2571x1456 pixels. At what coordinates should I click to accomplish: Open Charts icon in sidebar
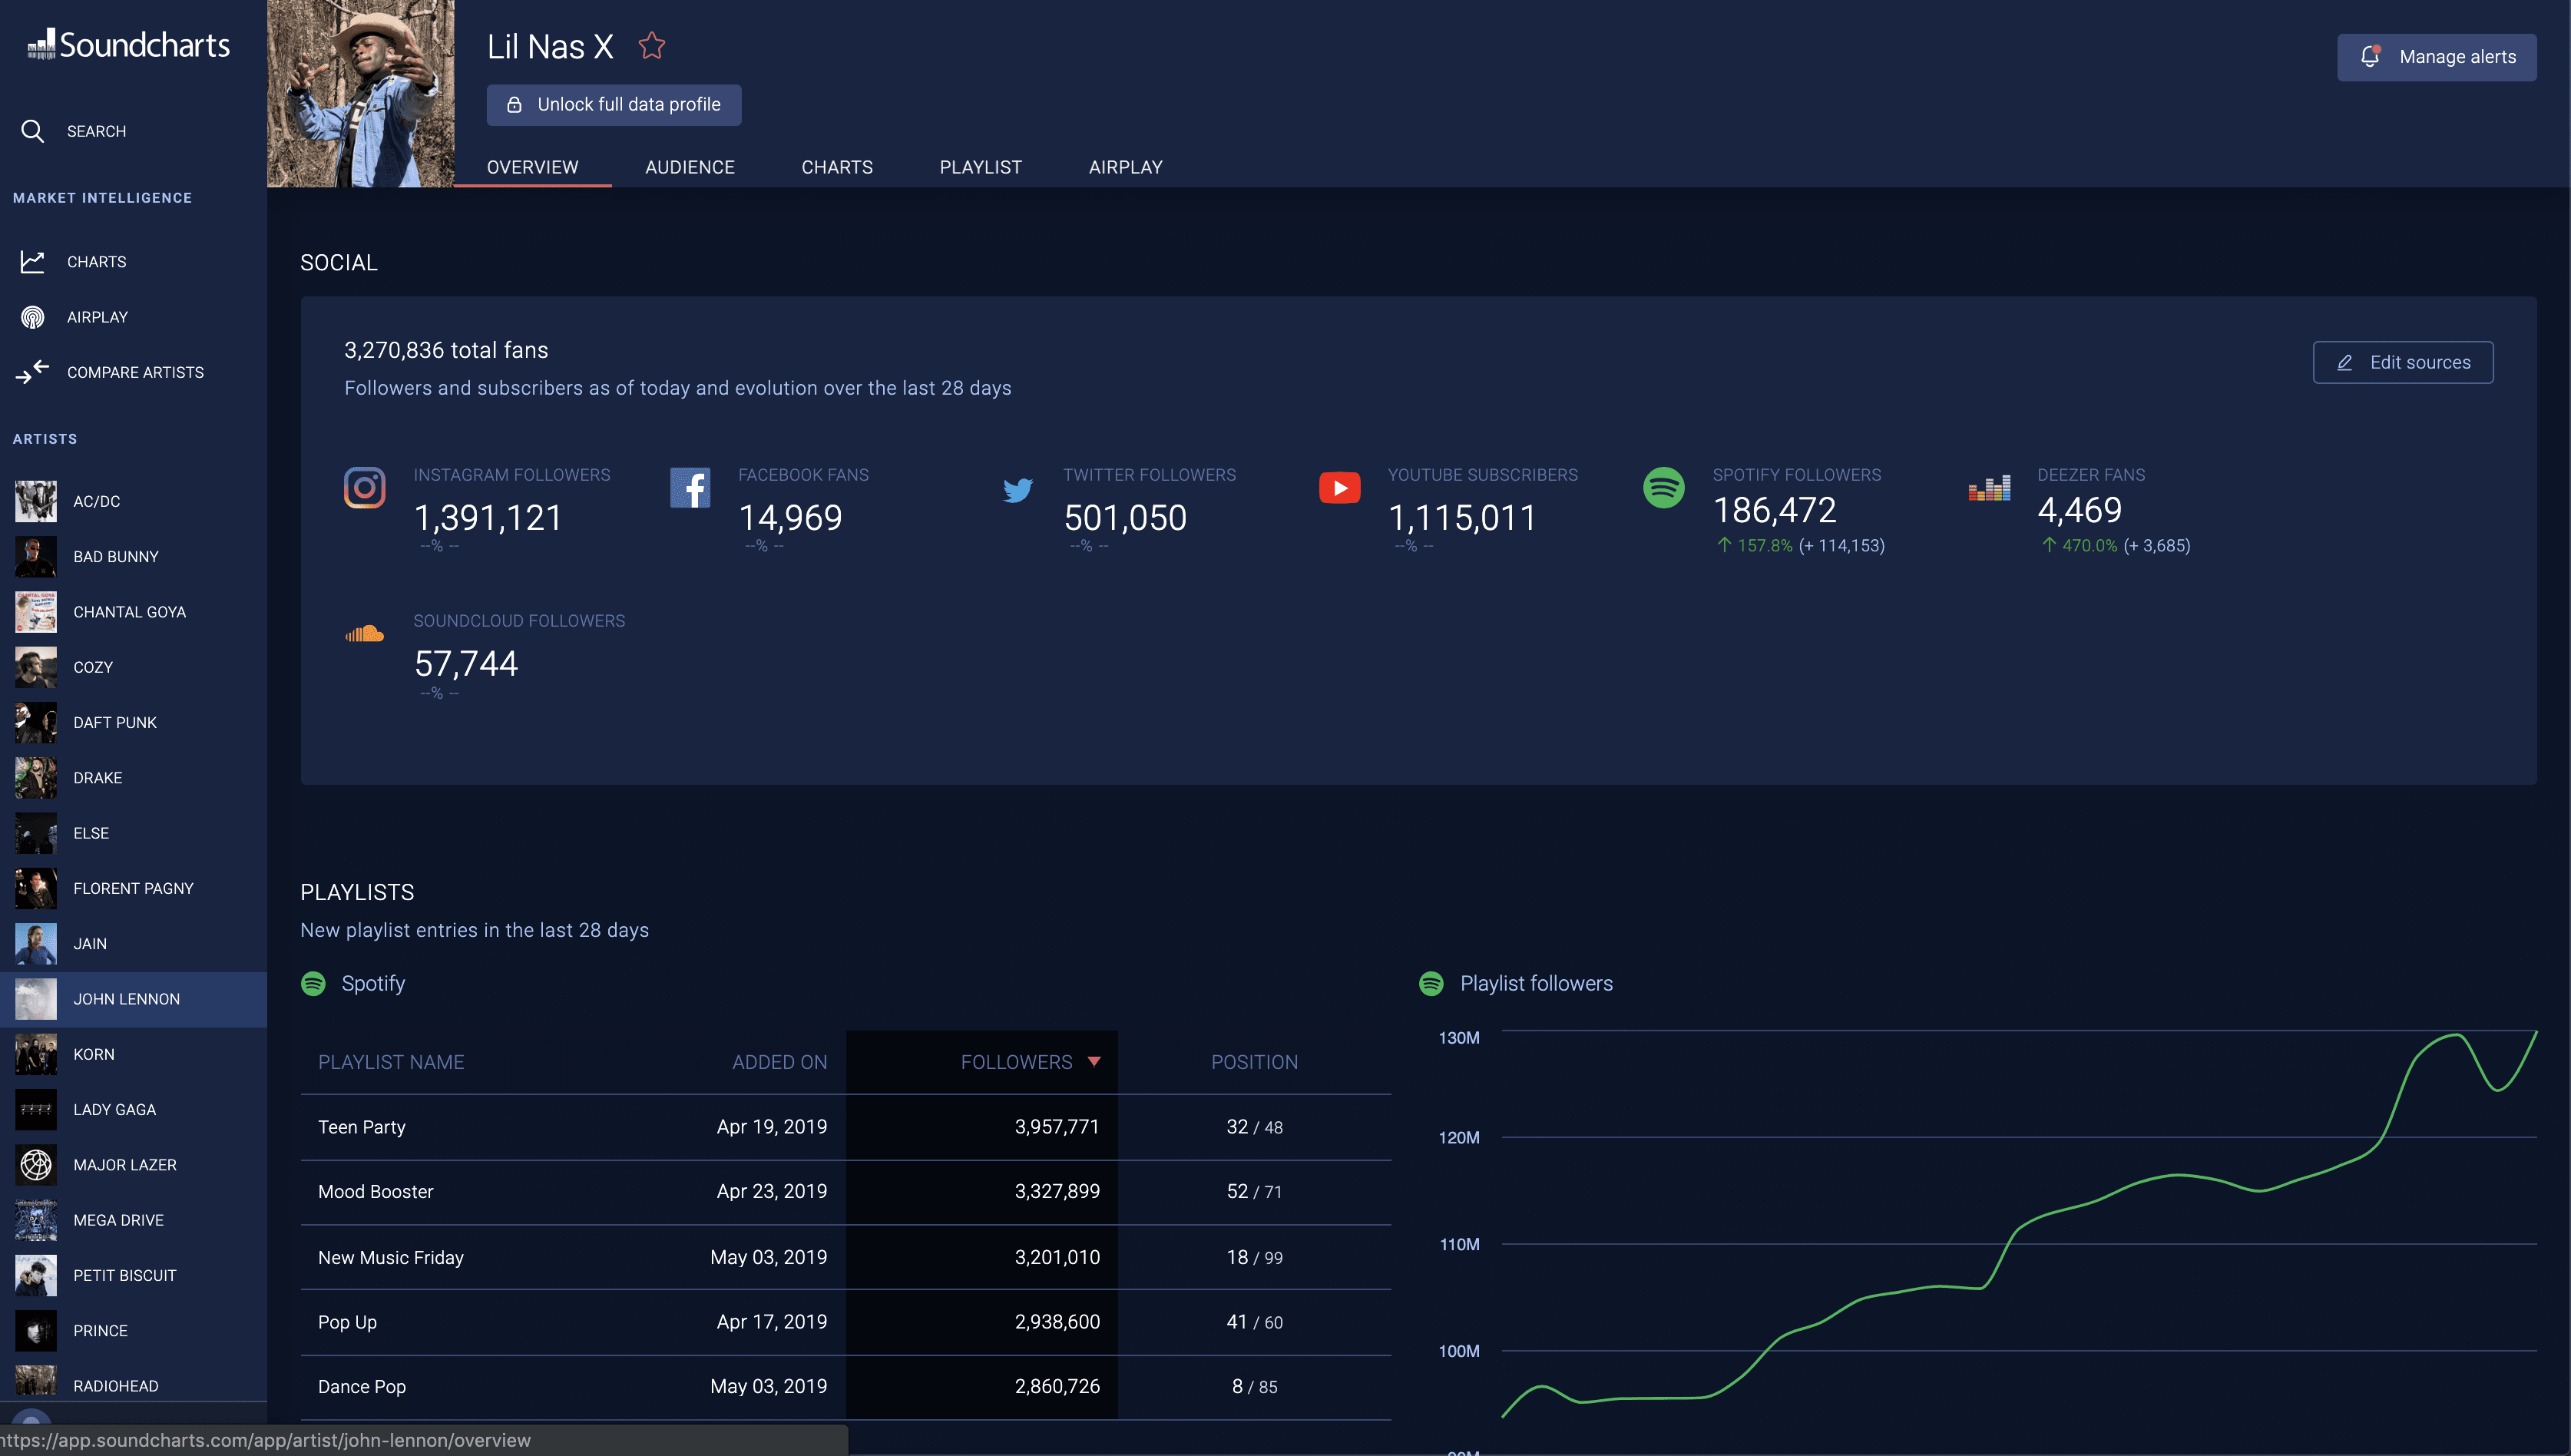coord(33,261)
